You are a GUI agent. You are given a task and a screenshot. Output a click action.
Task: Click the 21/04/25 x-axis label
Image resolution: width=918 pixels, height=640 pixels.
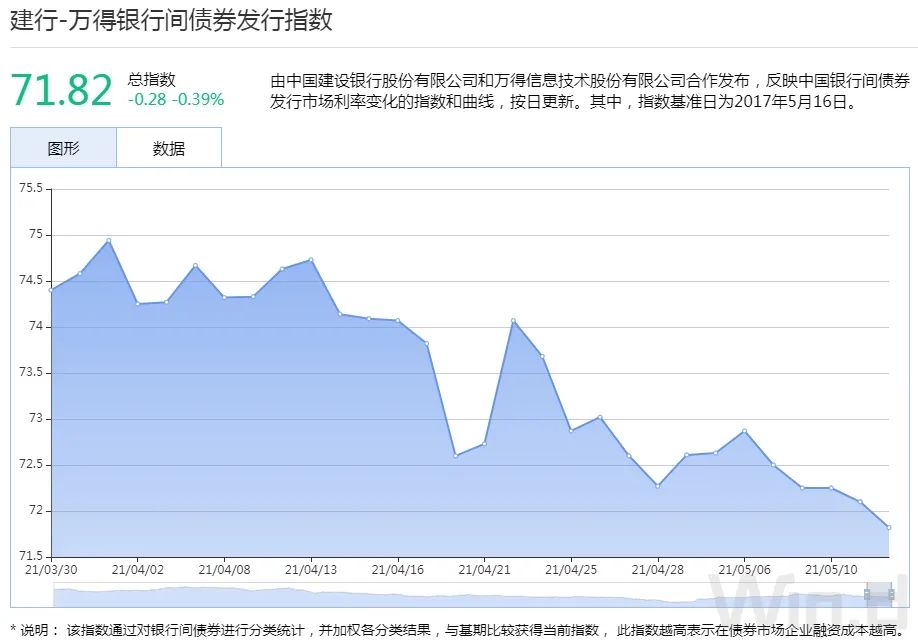(571, 570)
